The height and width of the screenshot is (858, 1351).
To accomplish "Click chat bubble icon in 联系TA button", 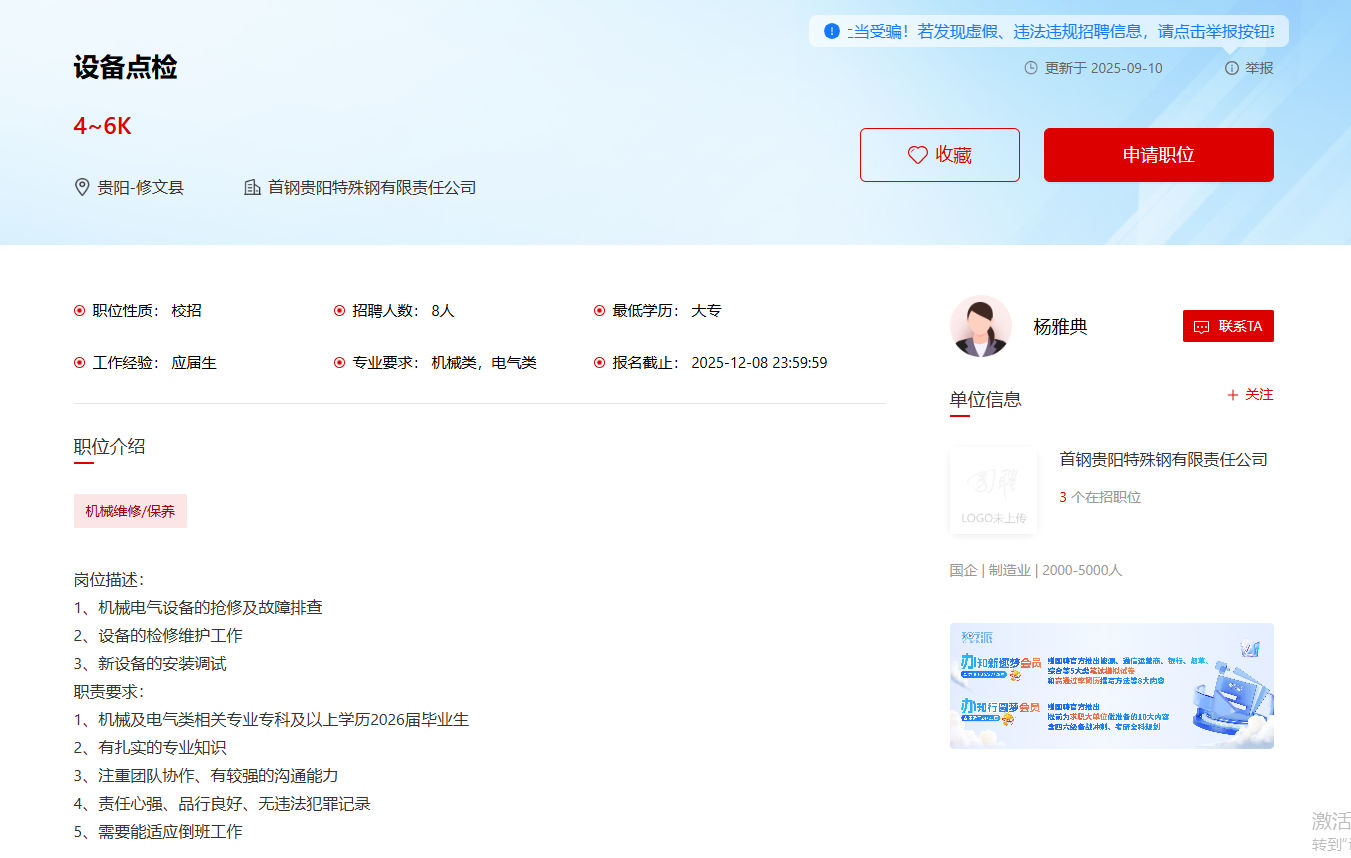I will coord(1201,327).
